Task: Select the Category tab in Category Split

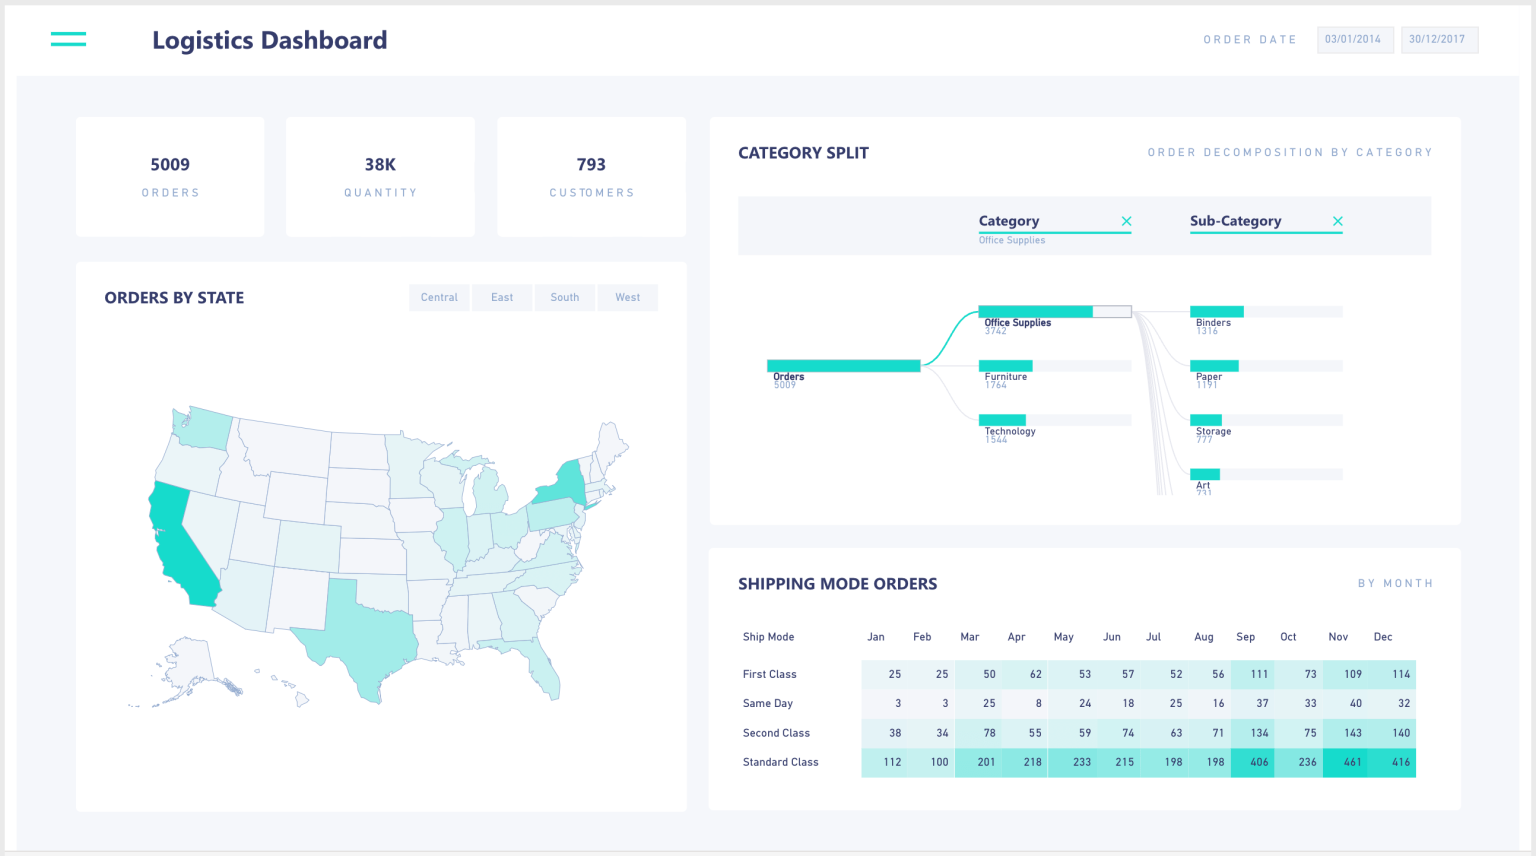Action: [1009, 221]
